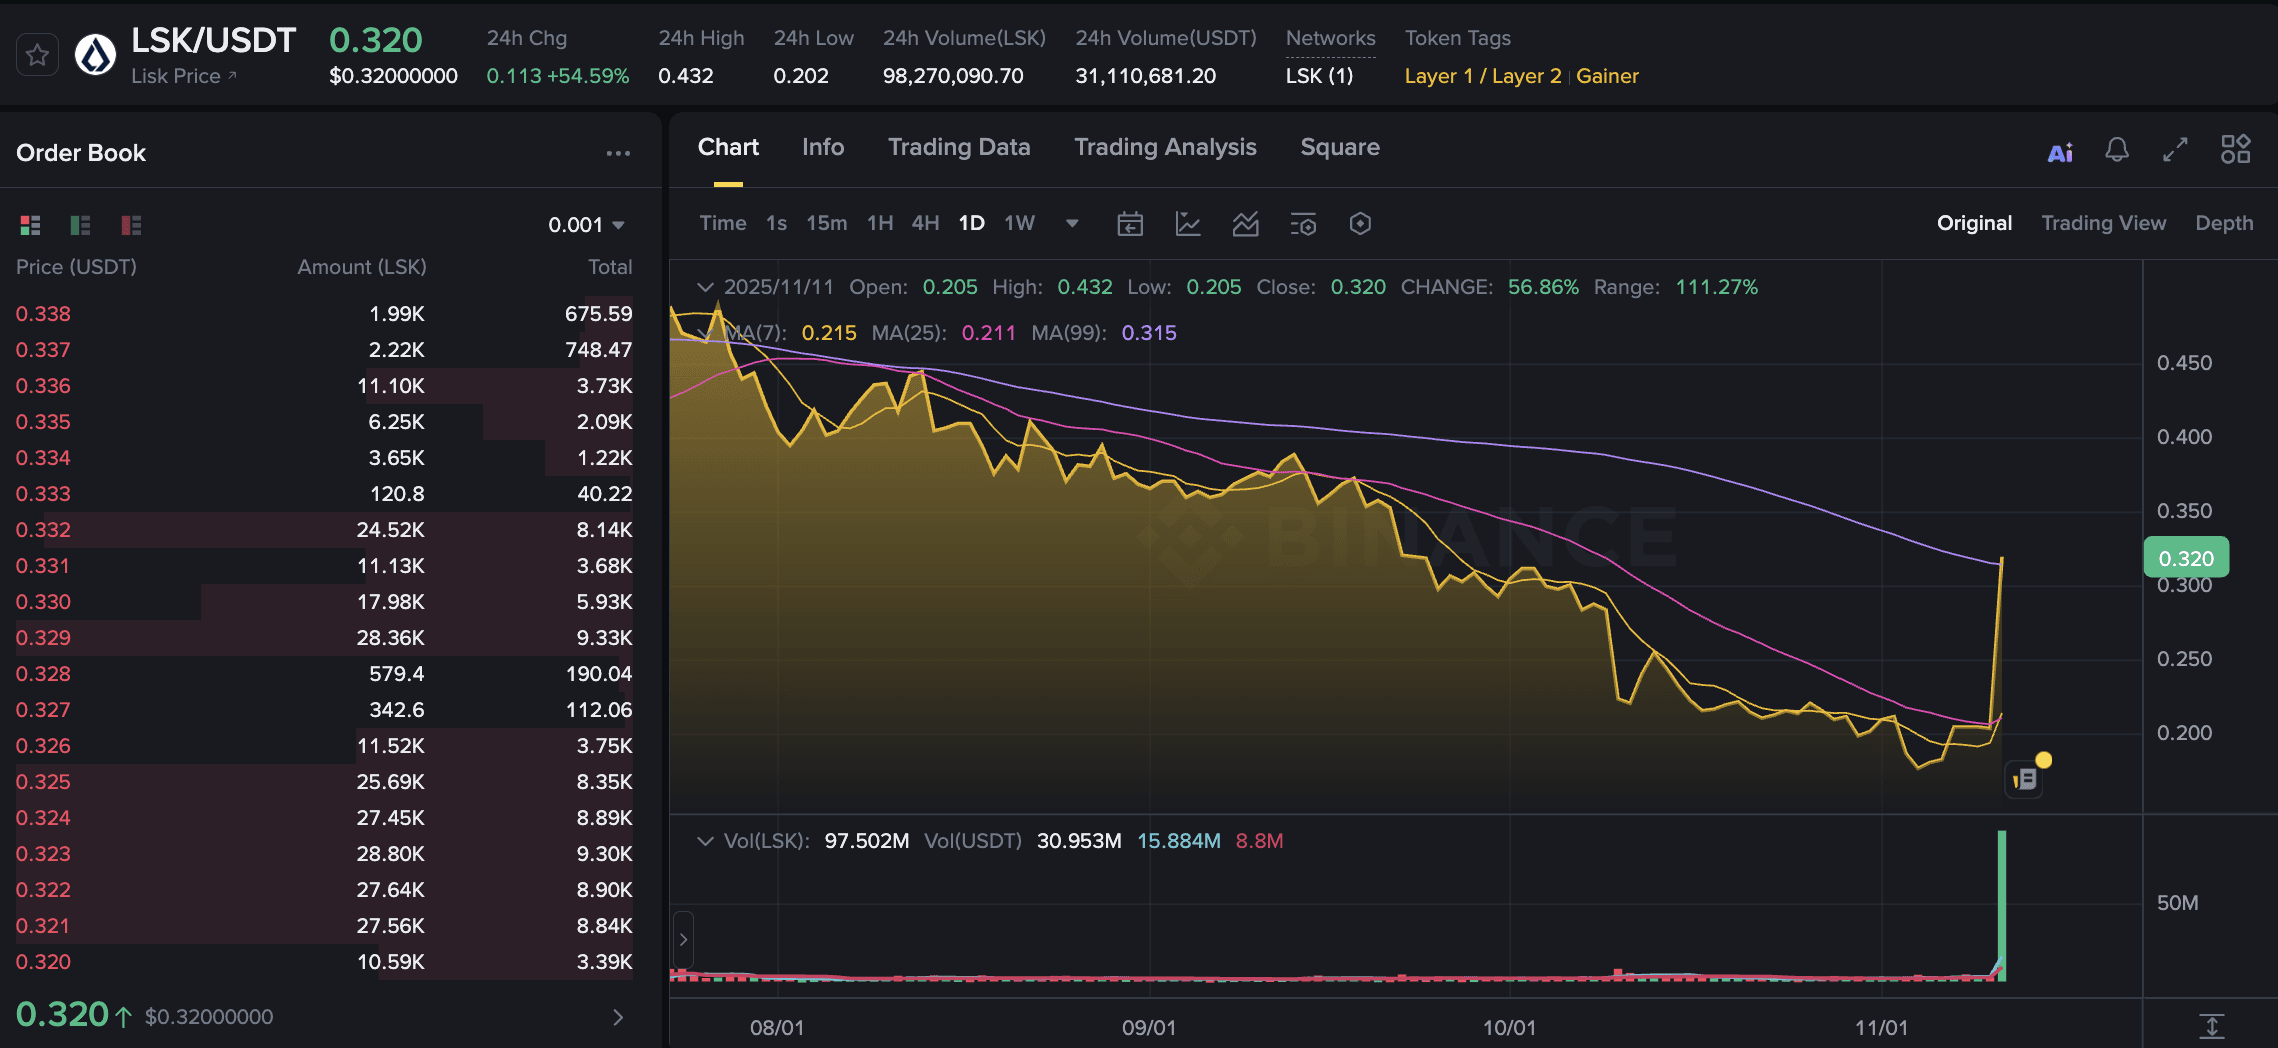Open the AI analysis icon
2278x1048 pixels.
2059,152
